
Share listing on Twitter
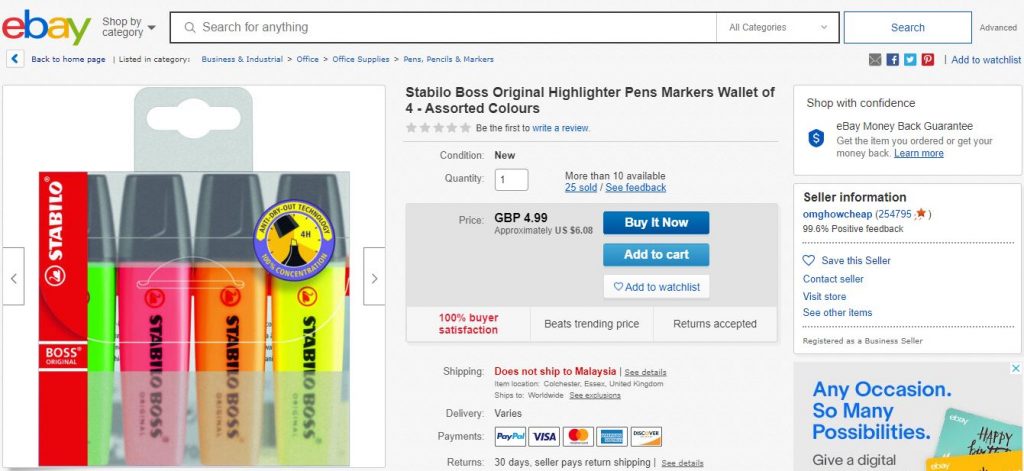point(910,60)
